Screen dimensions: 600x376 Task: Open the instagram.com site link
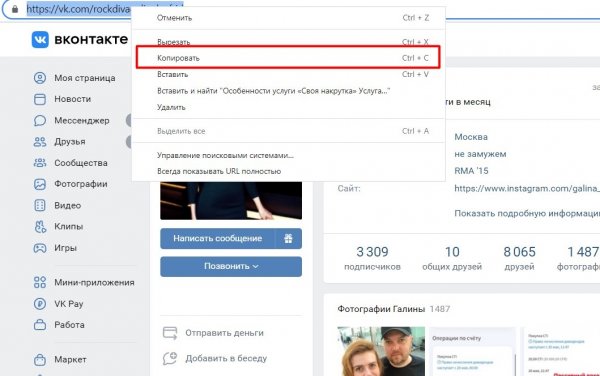pos(527,189)
